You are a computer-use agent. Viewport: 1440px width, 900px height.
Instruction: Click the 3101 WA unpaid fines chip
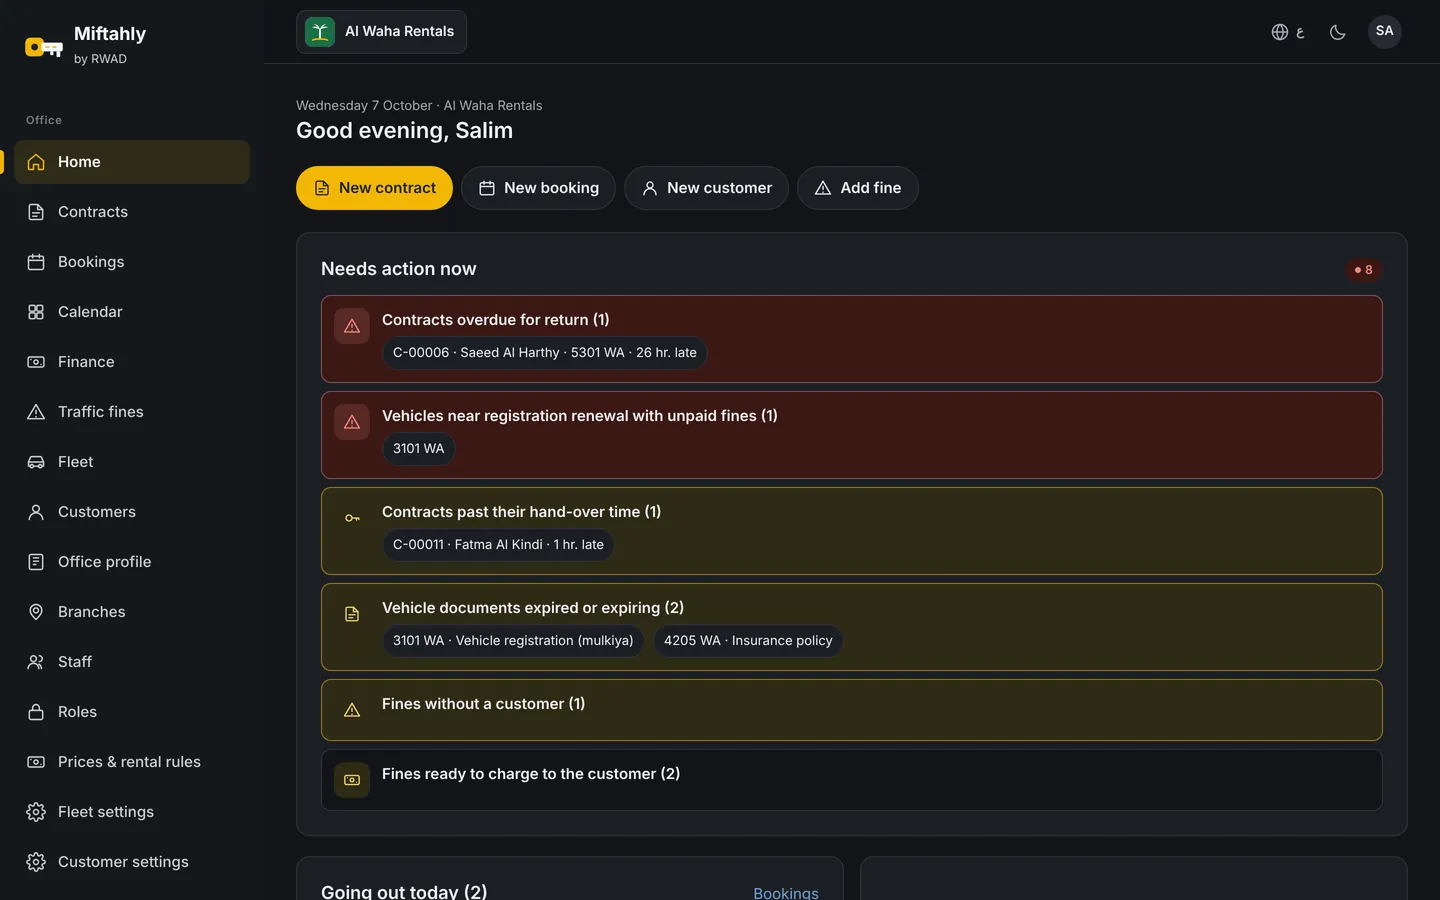(x=418, y=449)
